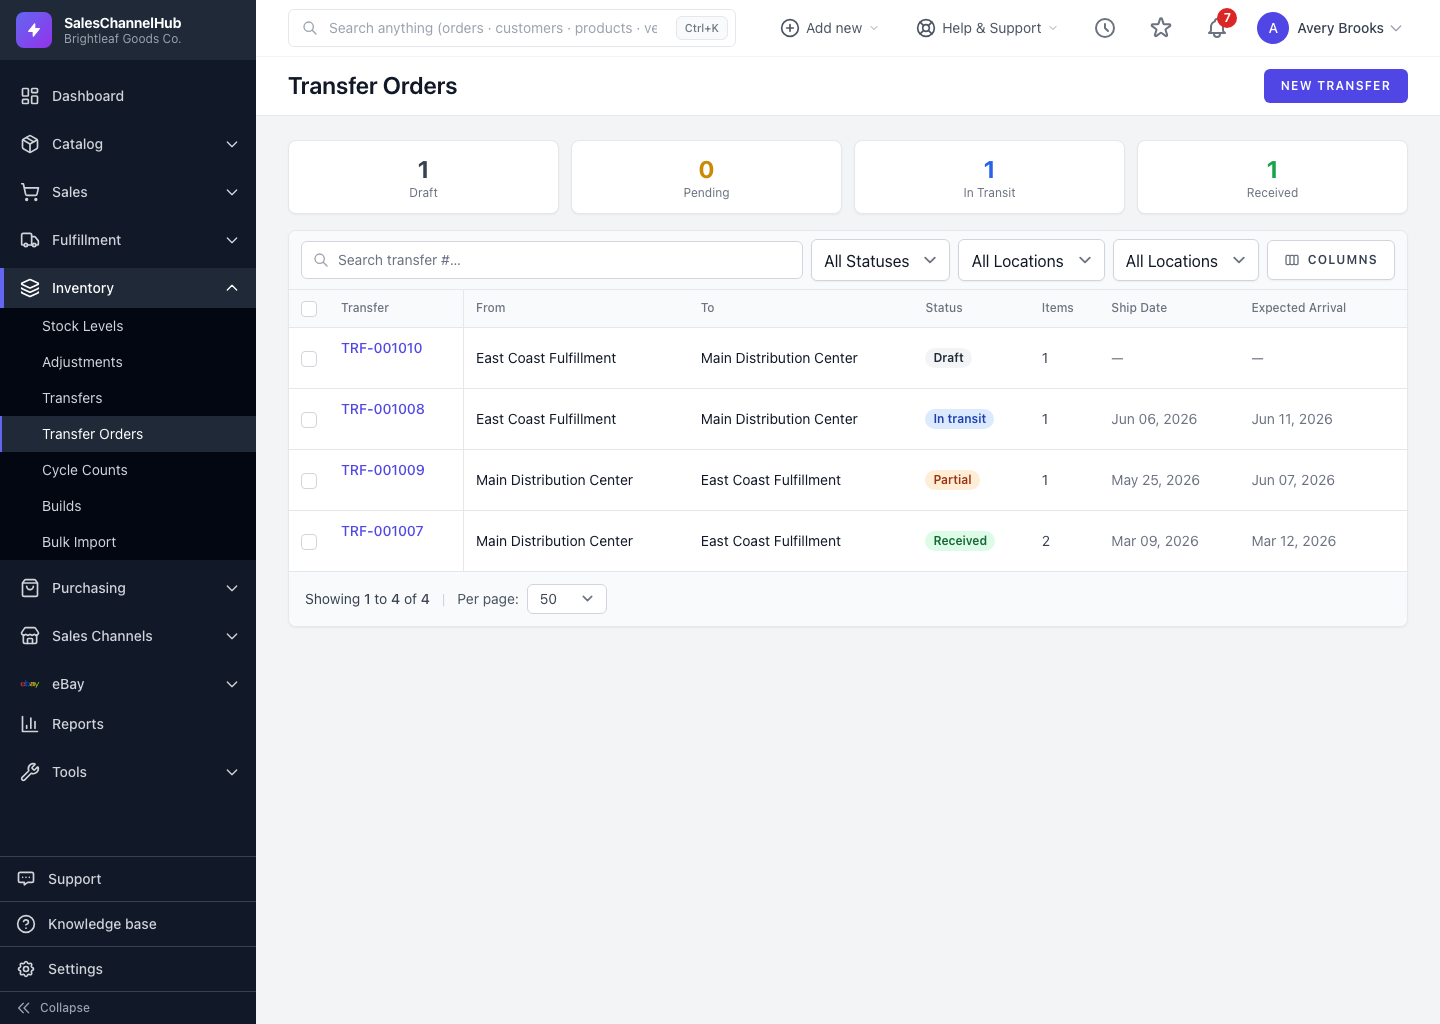Click the SalesChannelHub lightning logo
1440x1024 pixels.
click(x=34, y=30)
